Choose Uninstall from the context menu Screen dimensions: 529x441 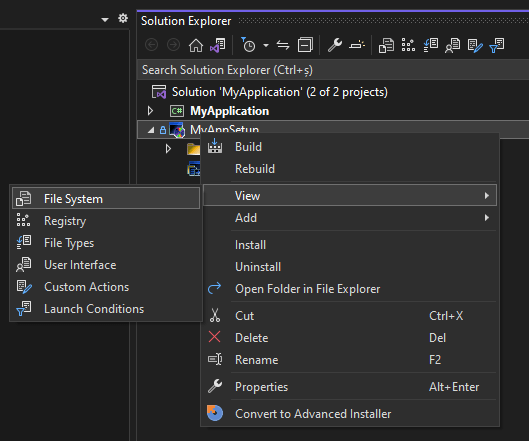[350, 267]
